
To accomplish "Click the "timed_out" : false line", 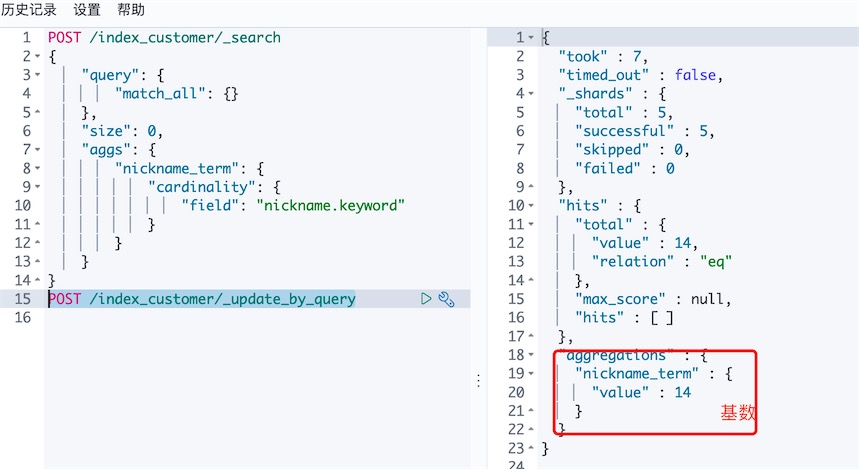I will (640, 75).
